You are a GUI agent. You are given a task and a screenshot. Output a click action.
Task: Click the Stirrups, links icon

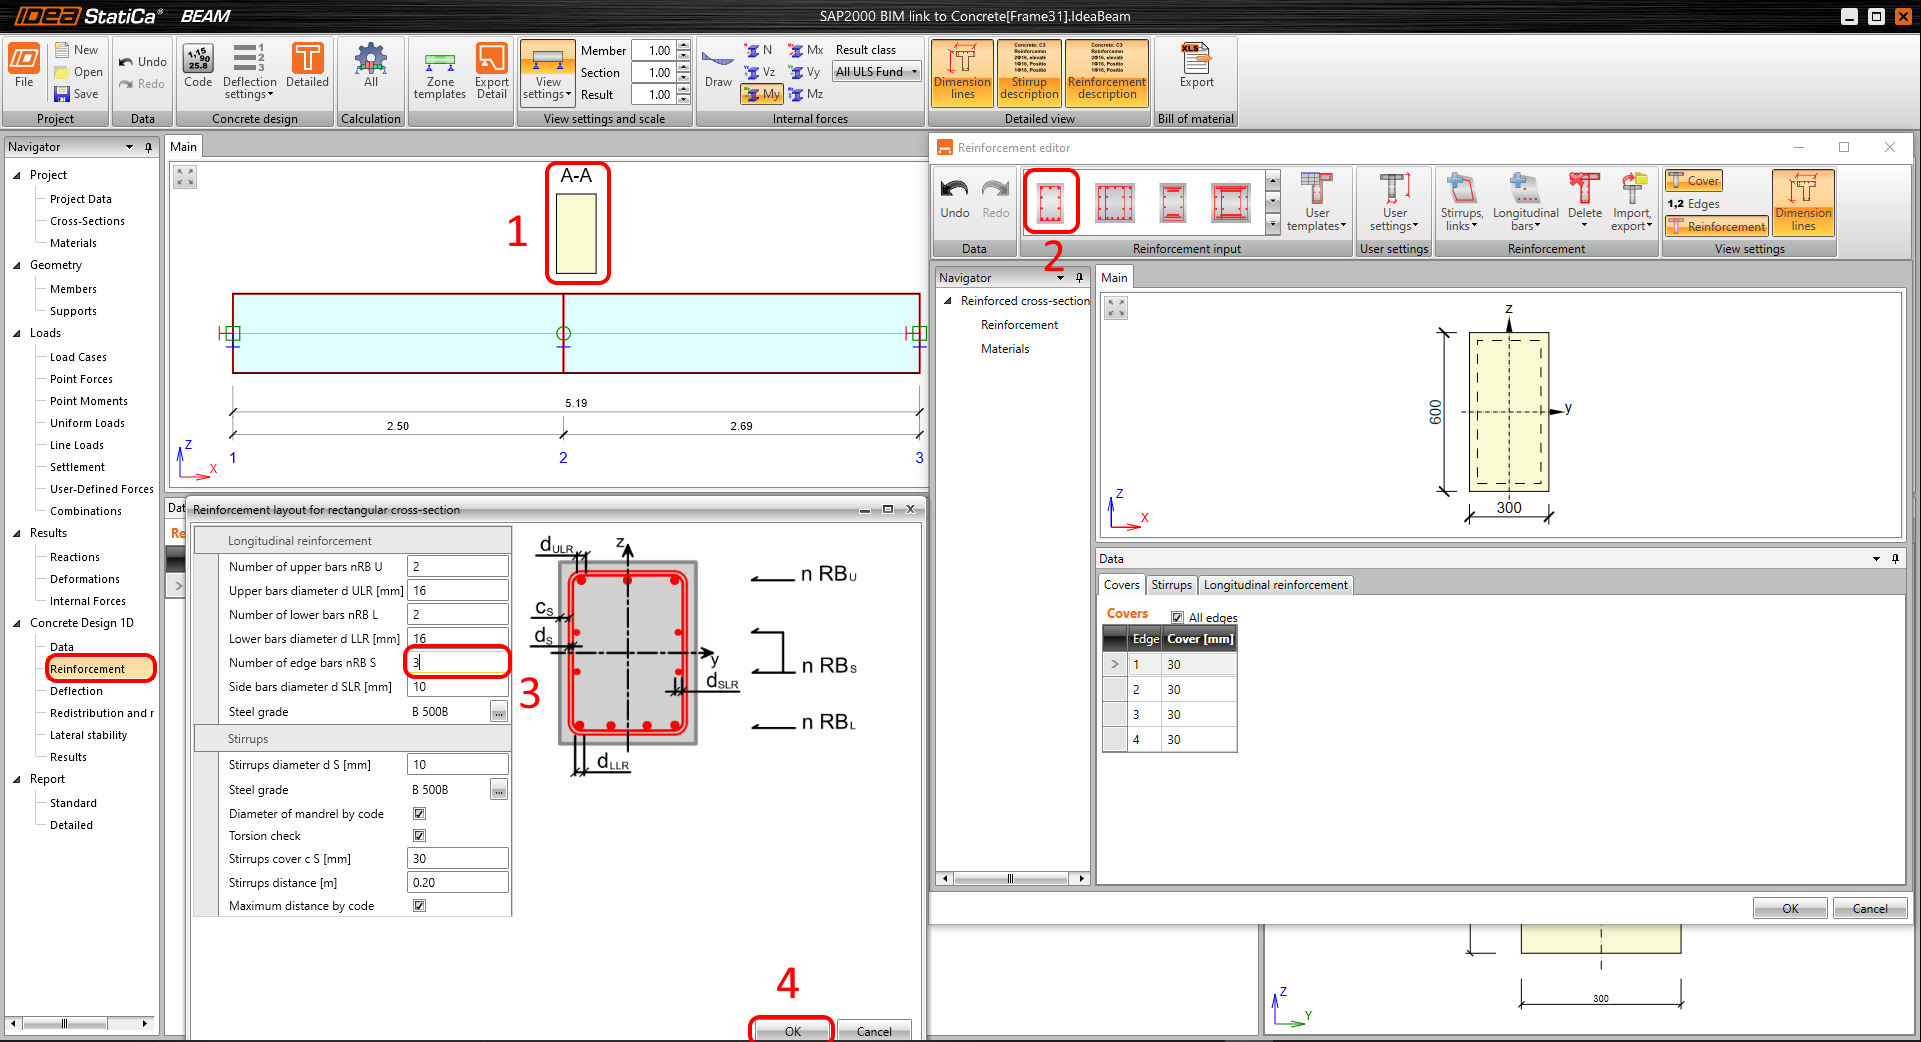pyautogui.click(x=1461, y=200)
